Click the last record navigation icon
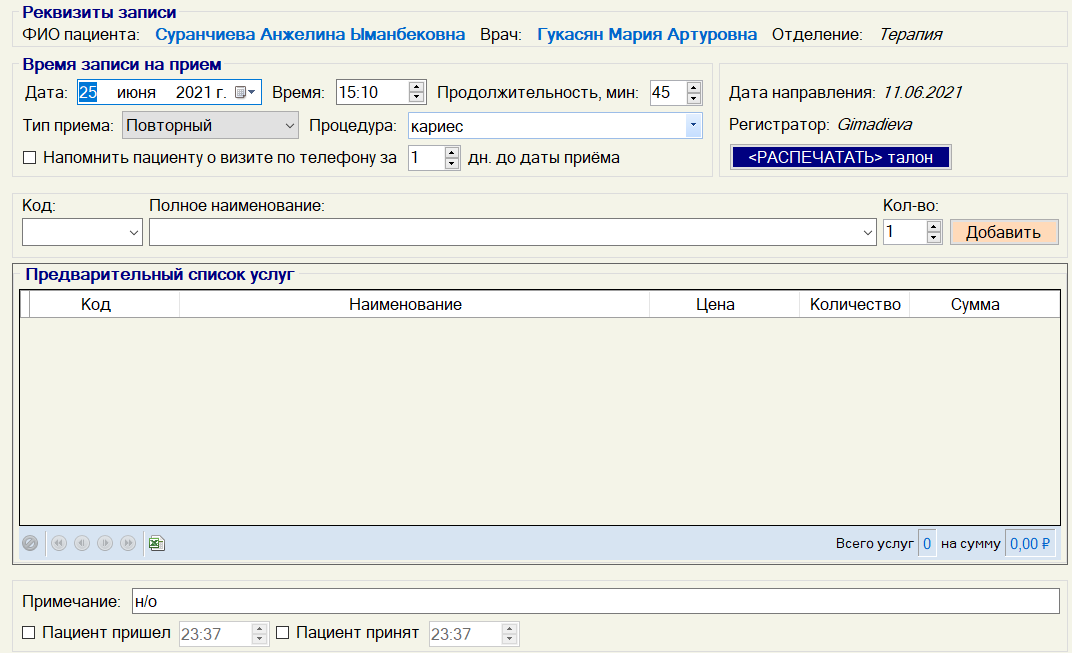1072x653 pixels. click(x=128, y=543)
